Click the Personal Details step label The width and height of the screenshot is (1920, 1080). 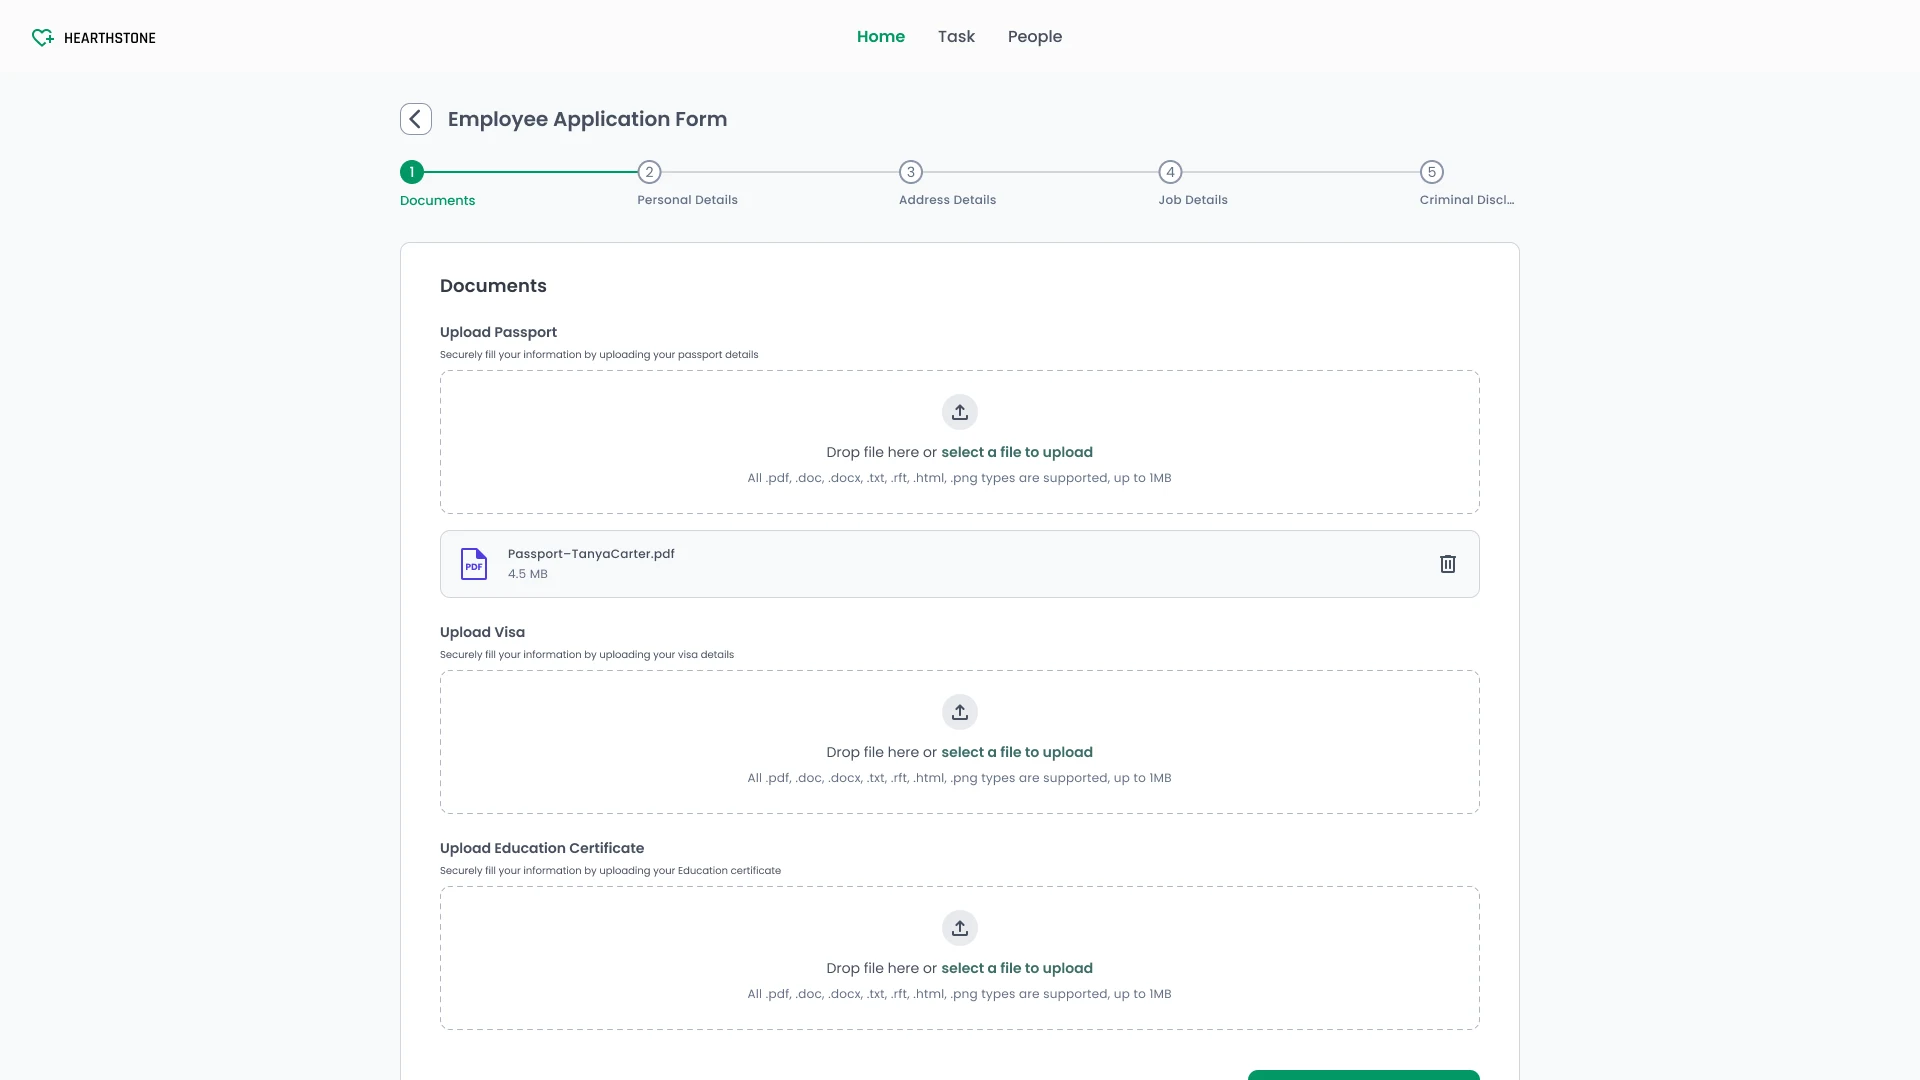pyautogui.click(x=687, y=200)
